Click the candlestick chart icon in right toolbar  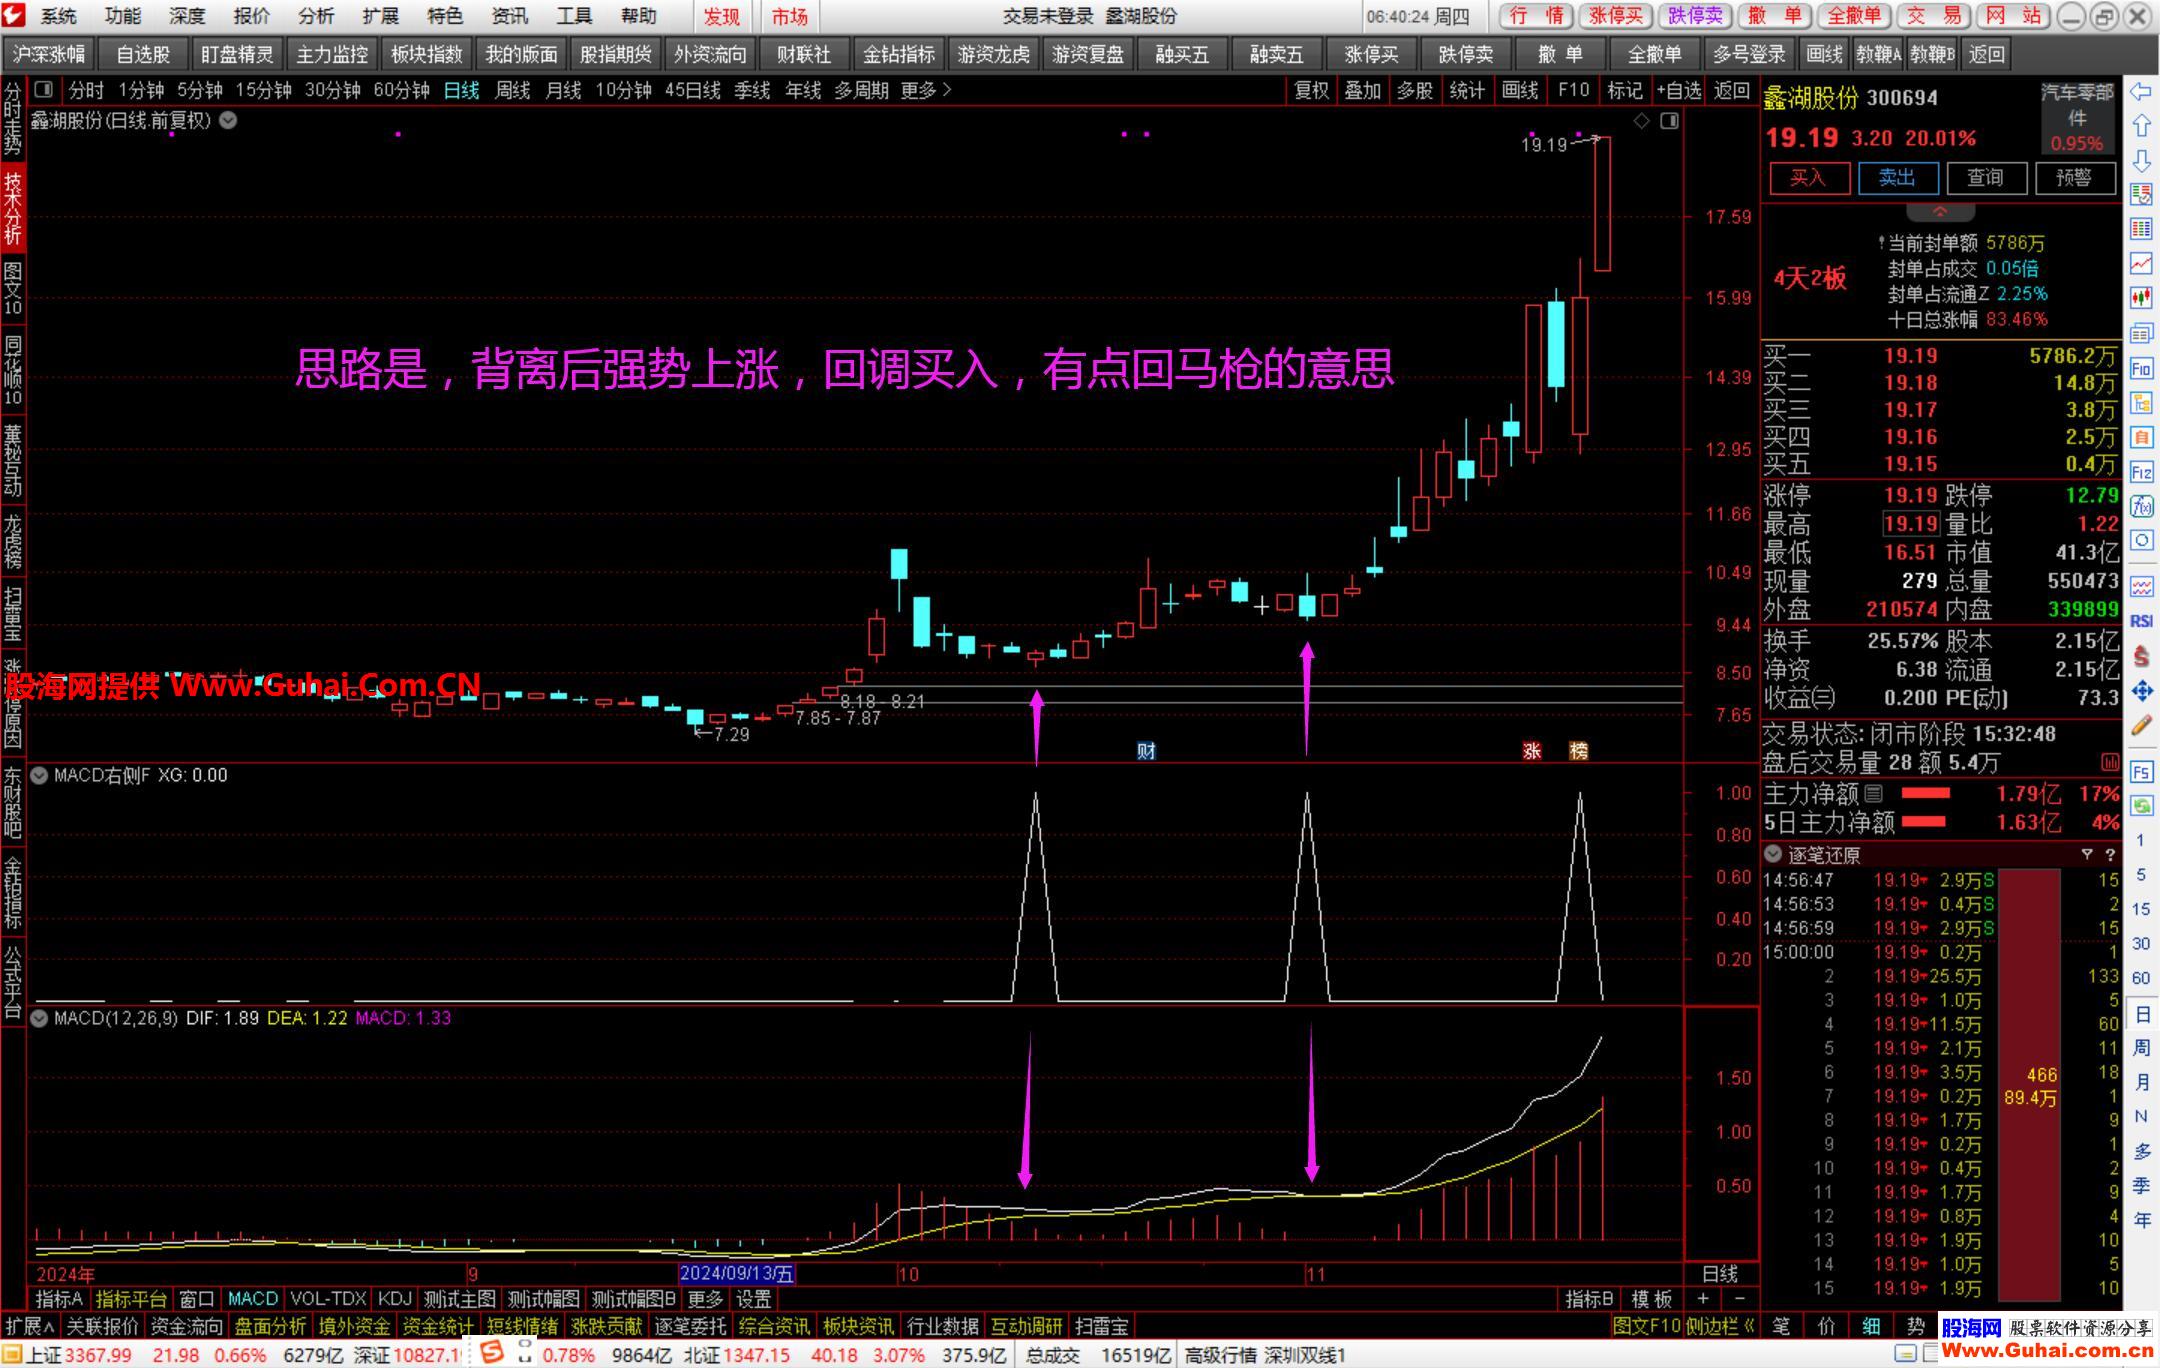[x=2141, y=297]
